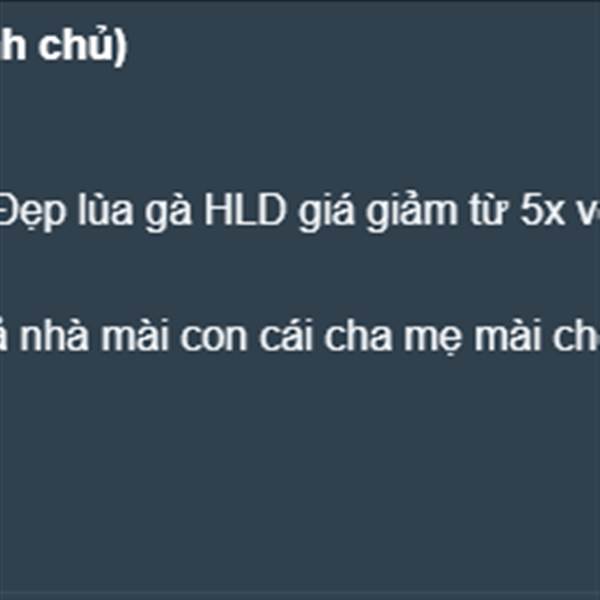
Task: Click the word "HLD" in the post text
Action: click(x=245, y=210)
